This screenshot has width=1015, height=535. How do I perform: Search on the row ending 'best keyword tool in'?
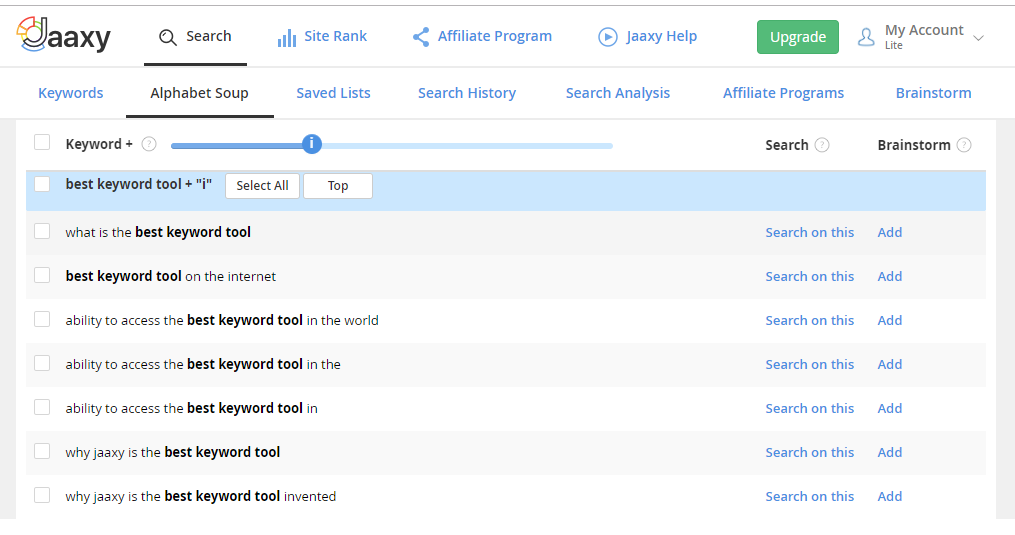click(x=809, y=409)
